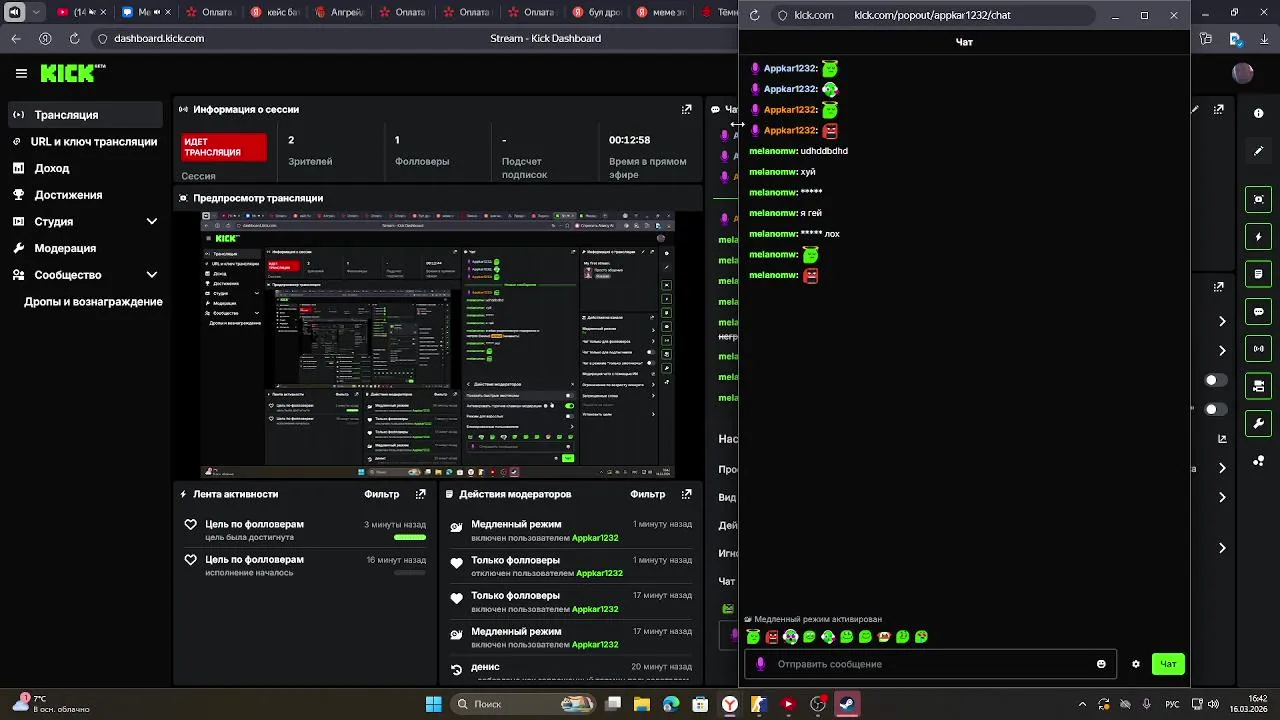The width and height of the screenshot is (1280, 720).
Task: Click Appkar1232 in the Медленный режим entry from 1 минуту назад
Action: point(595,538)
